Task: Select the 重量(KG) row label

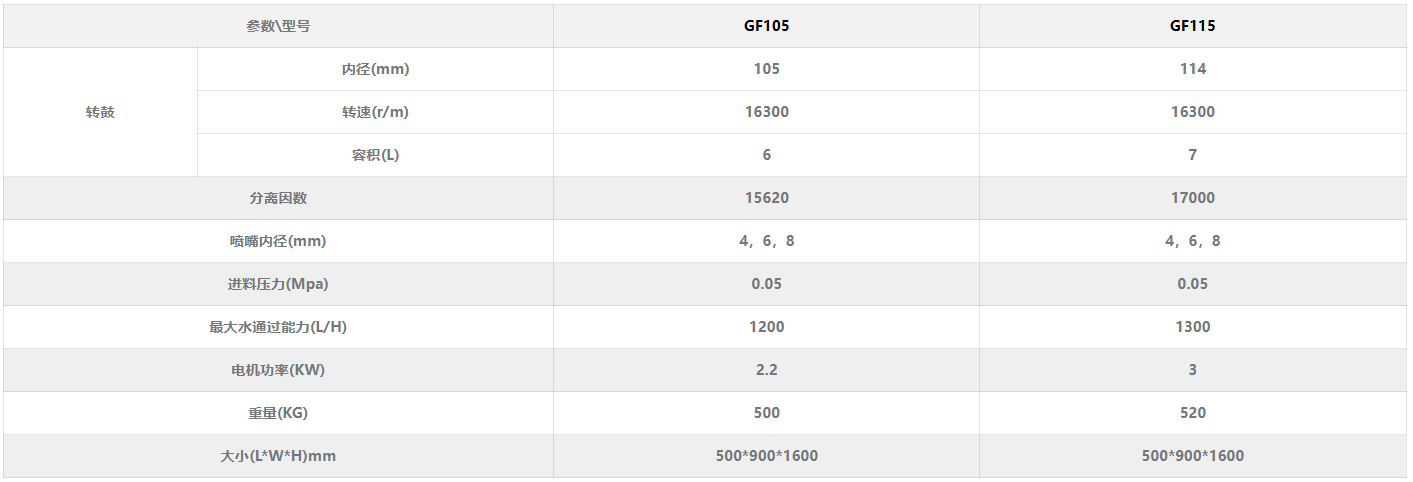Action: pos(278,413)
